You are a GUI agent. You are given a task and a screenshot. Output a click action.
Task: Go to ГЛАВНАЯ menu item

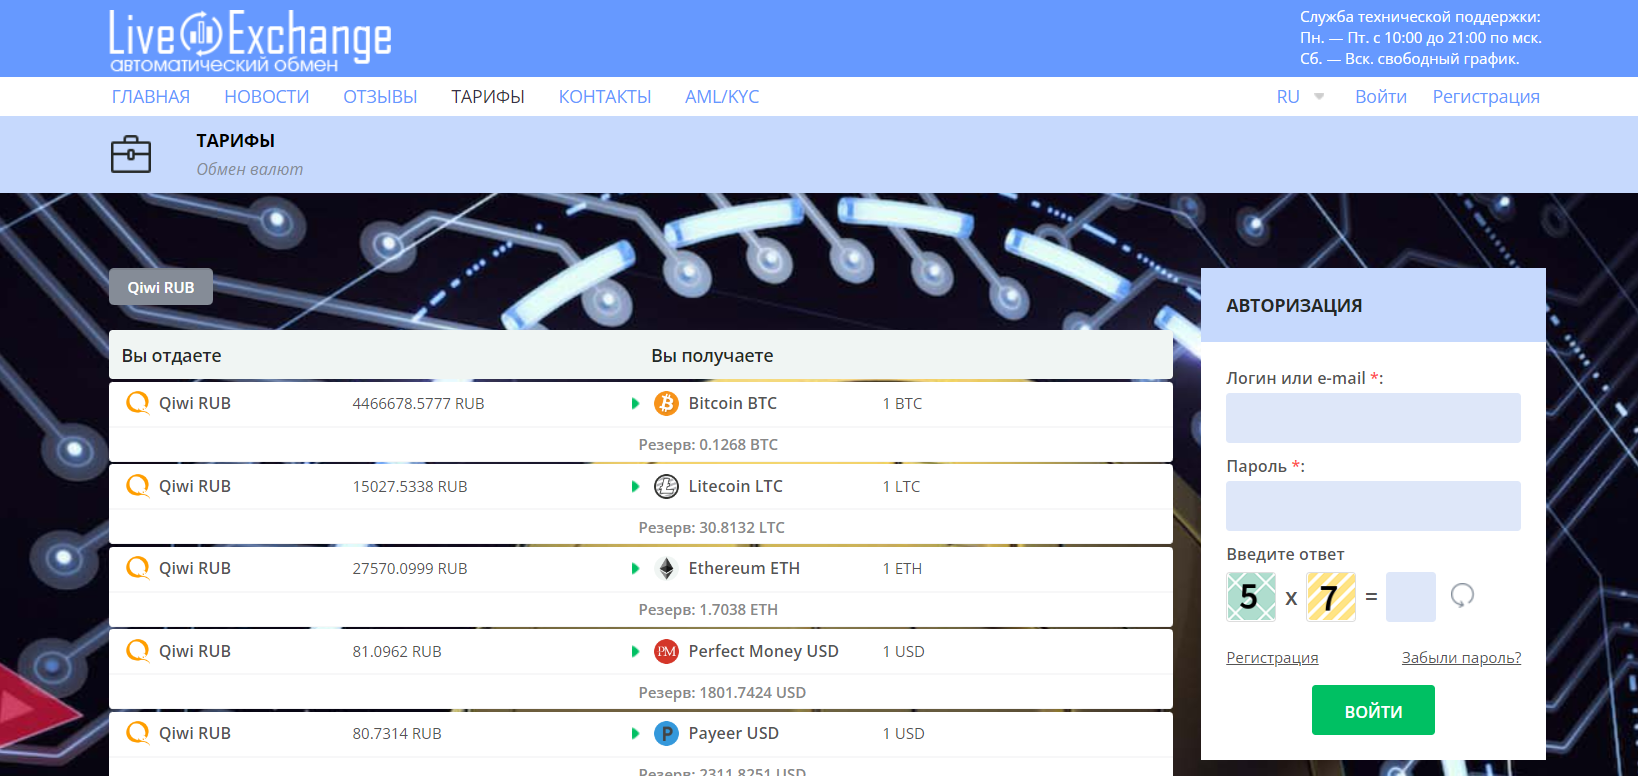[151, 97]
